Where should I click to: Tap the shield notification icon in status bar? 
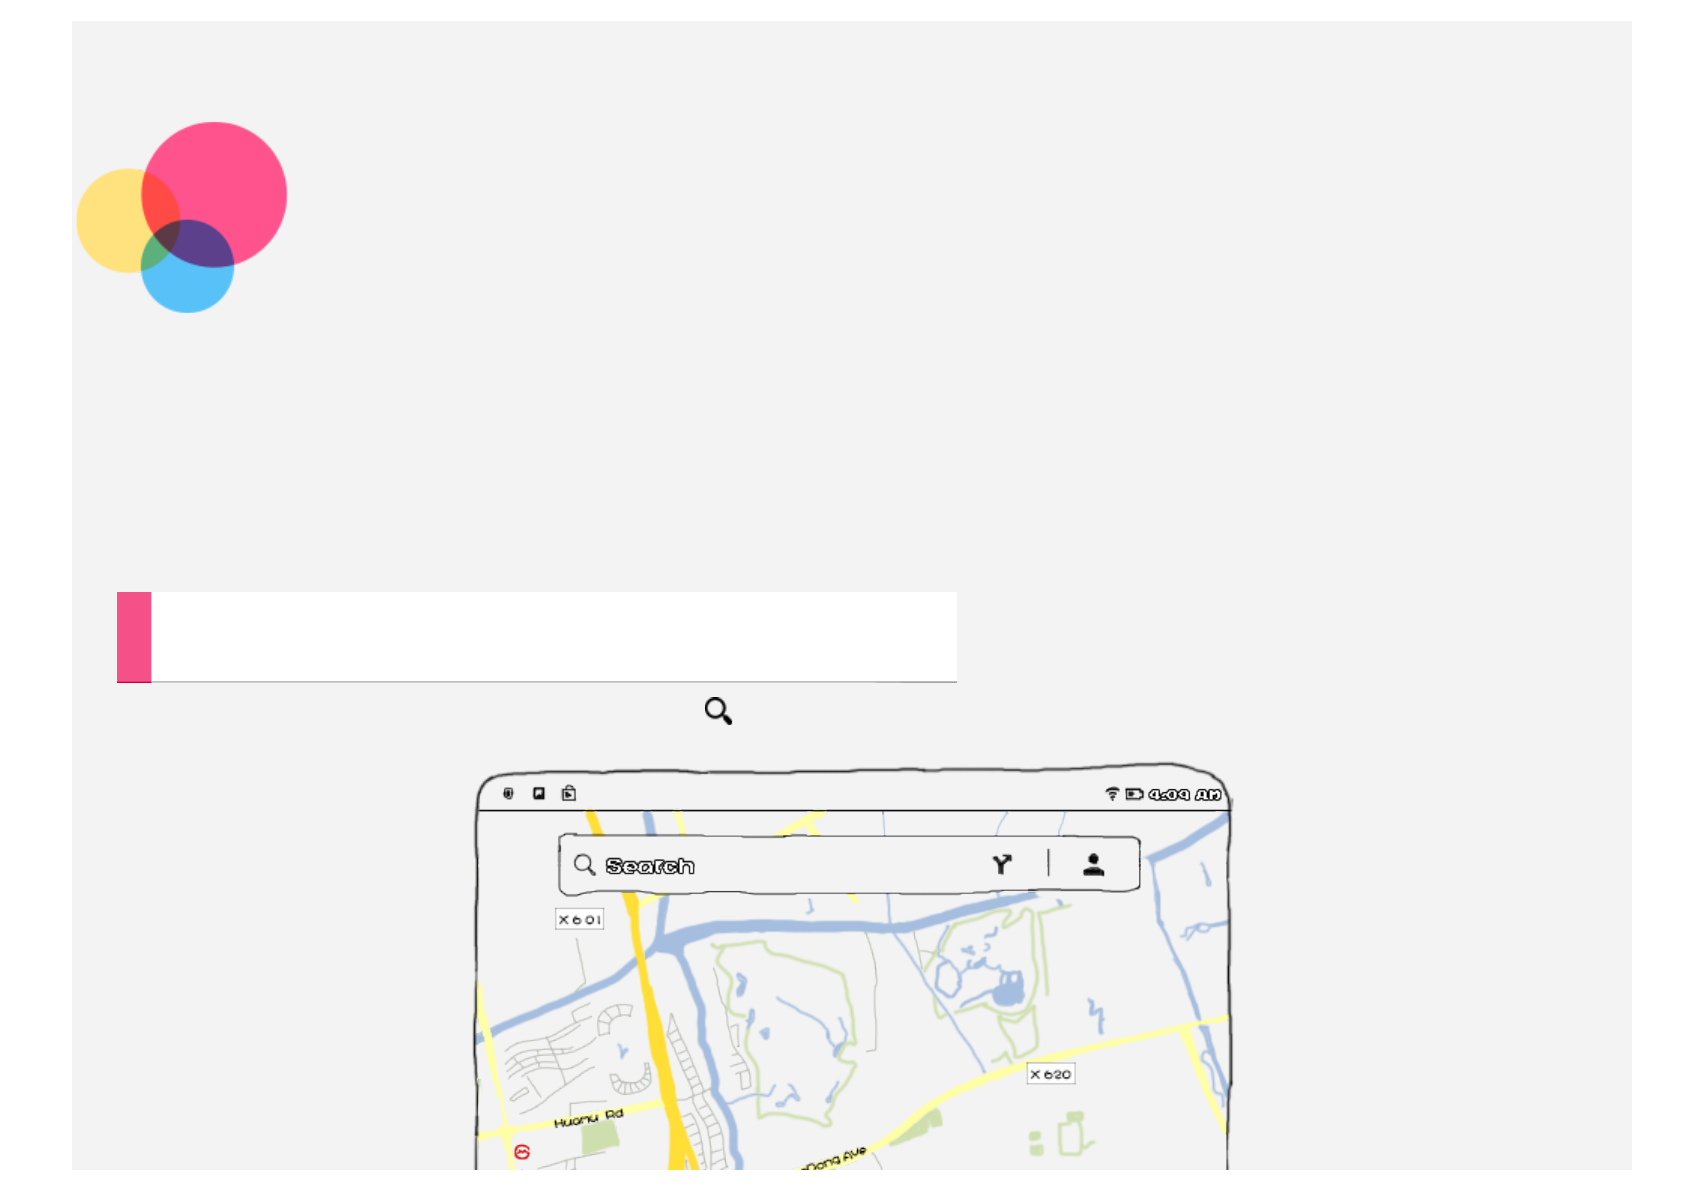508,793
